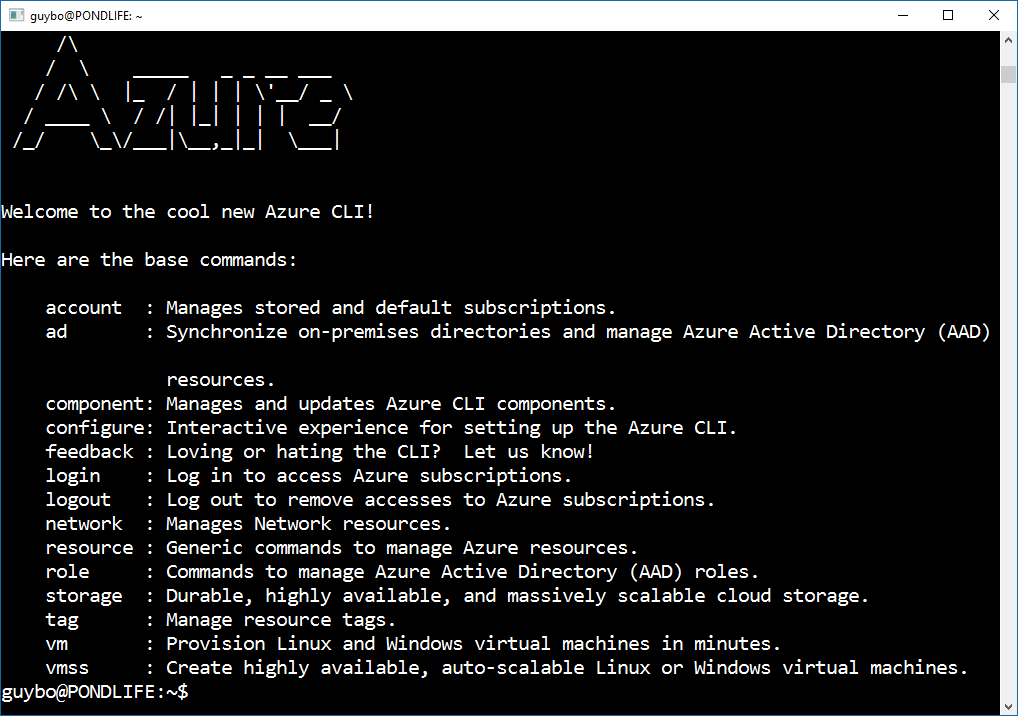Click the Azure ASCII art logo
This screenshot has width=1018, height=716.
(182, 93)
